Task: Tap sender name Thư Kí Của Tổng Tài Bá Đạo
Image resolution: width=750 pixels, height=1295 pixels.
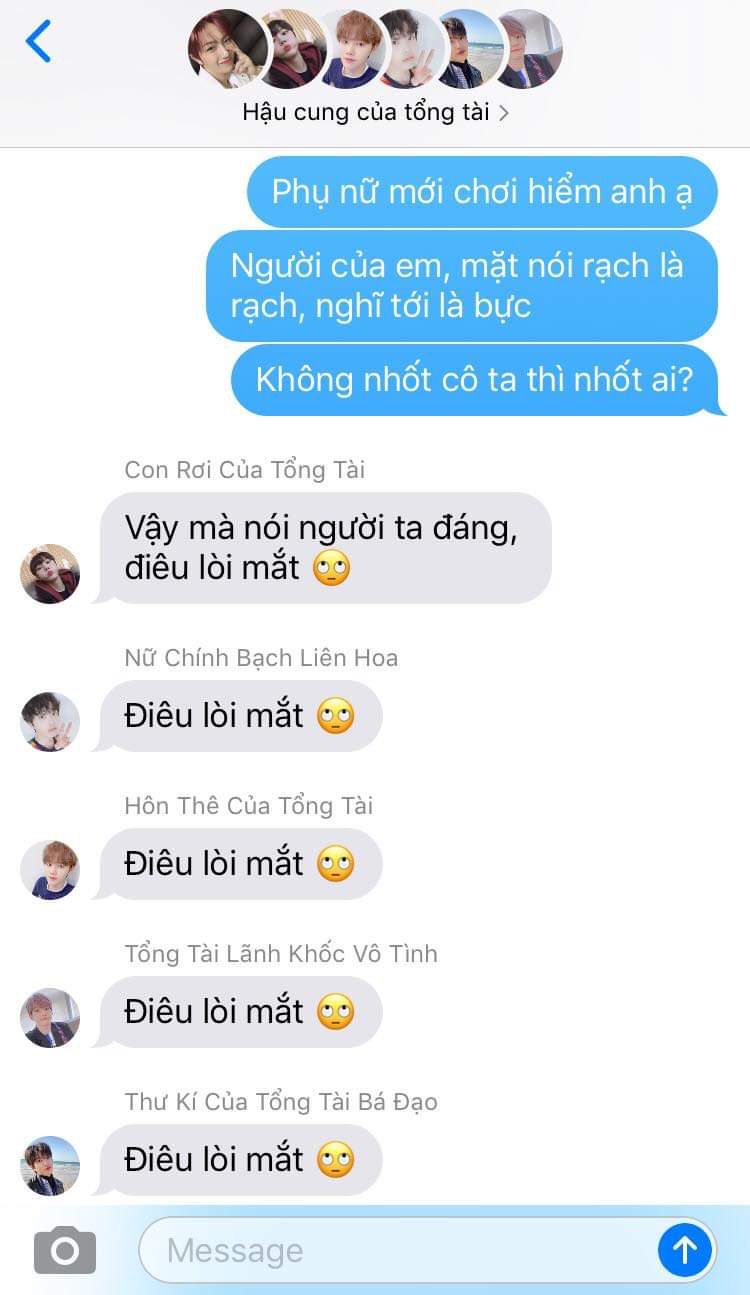Action: click(x=281, y=1101)
